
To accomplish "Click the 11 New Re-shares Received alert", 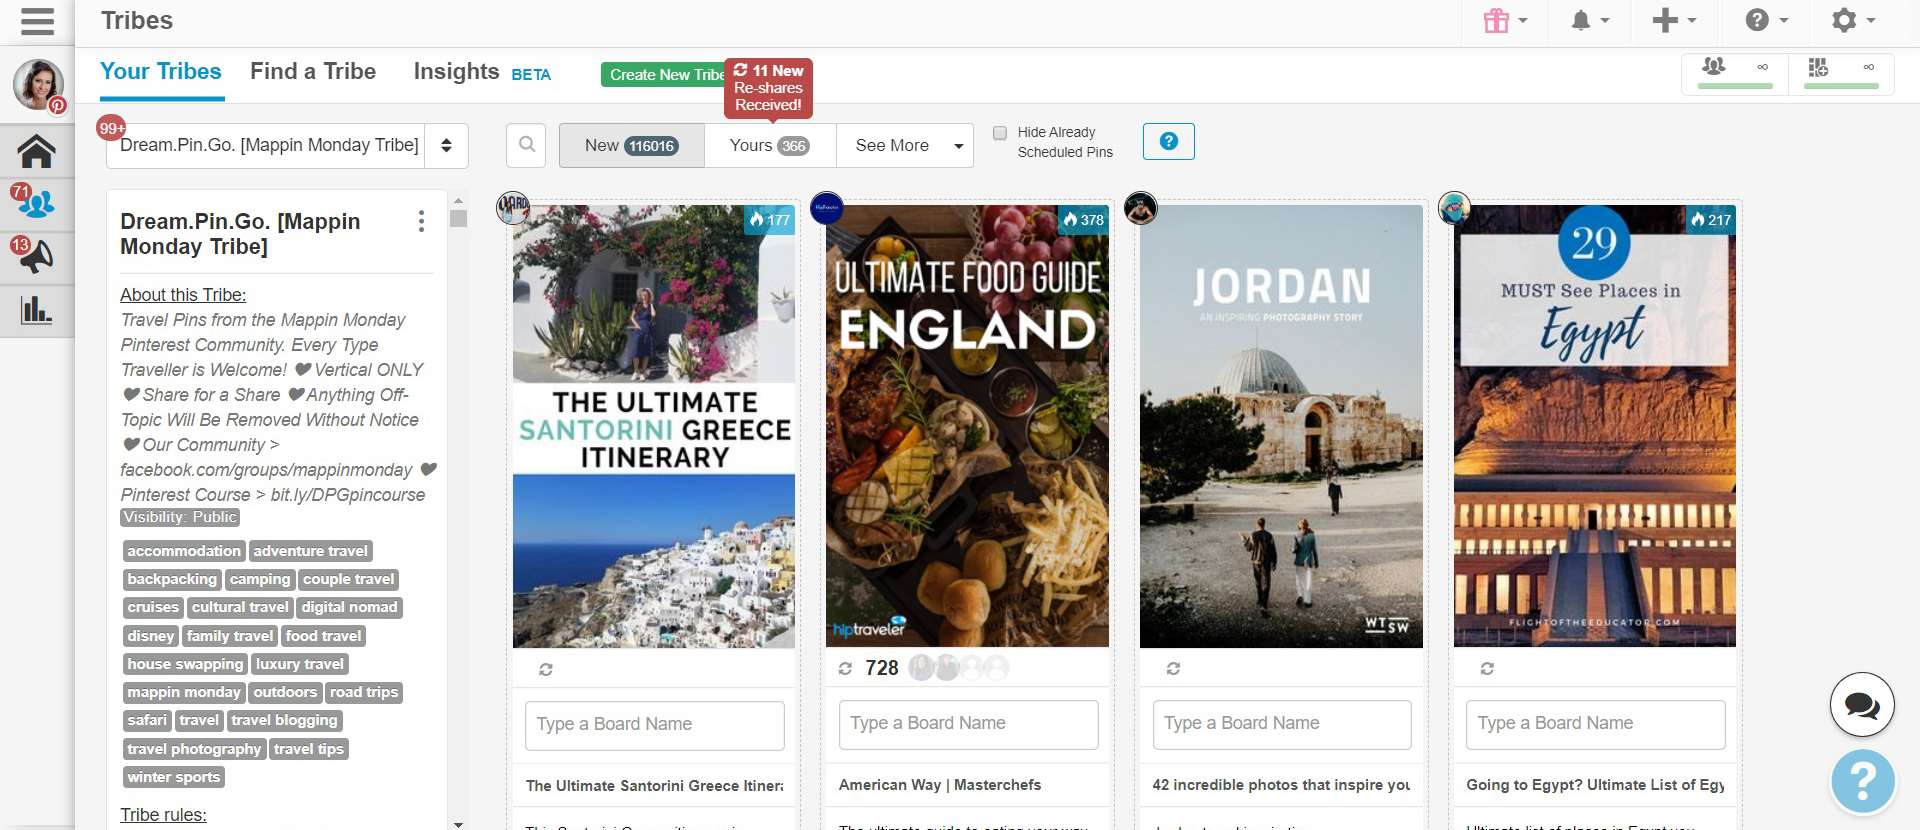I will pyautogui.click(x=768, y=88).
